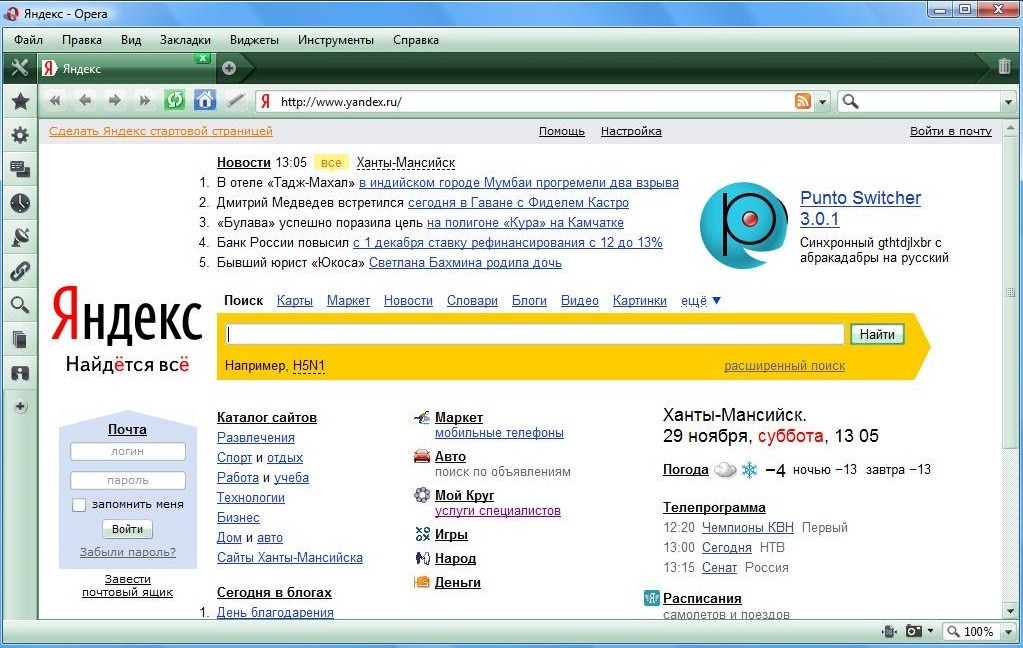Click the camera icon in status bar
Viewport: 1023px width, 648px height.
(914, 631)
